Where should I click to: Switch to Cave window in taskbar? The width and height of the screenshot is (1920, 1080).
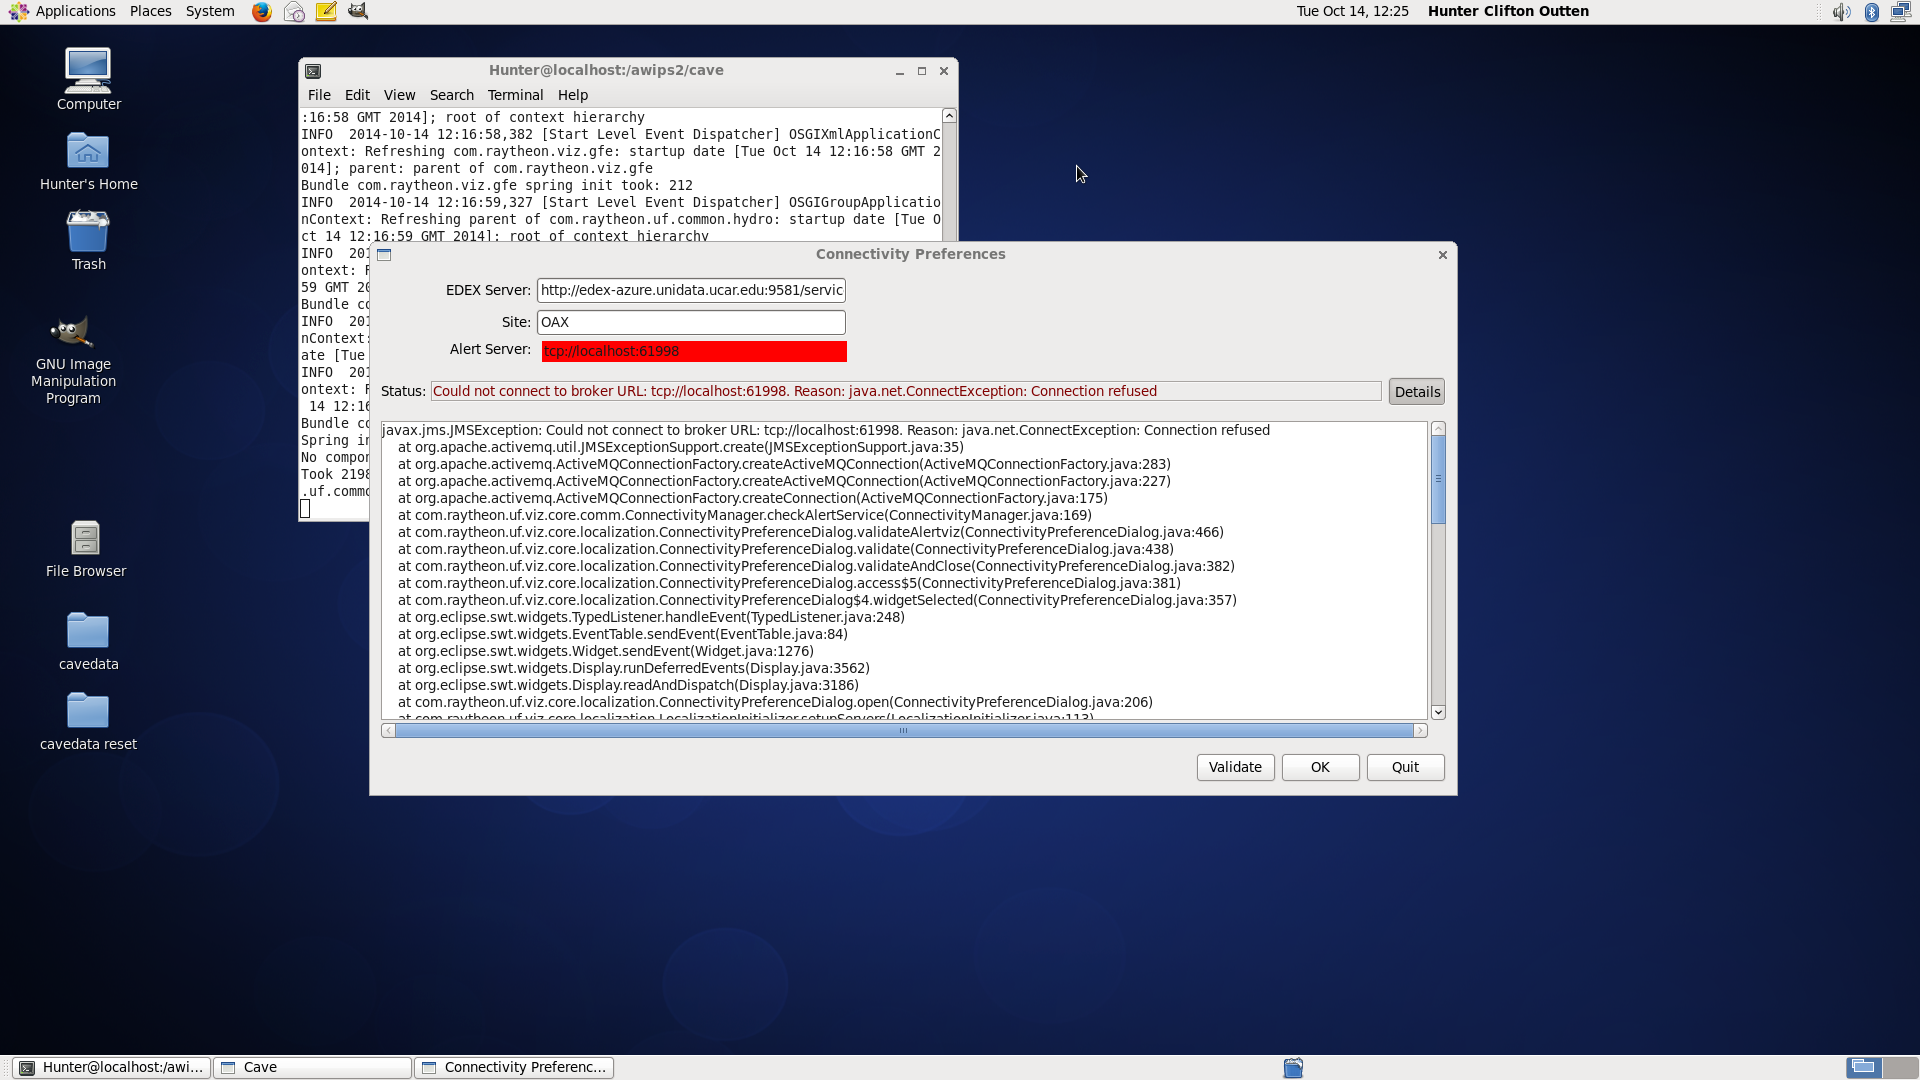tap(312, 1067)
